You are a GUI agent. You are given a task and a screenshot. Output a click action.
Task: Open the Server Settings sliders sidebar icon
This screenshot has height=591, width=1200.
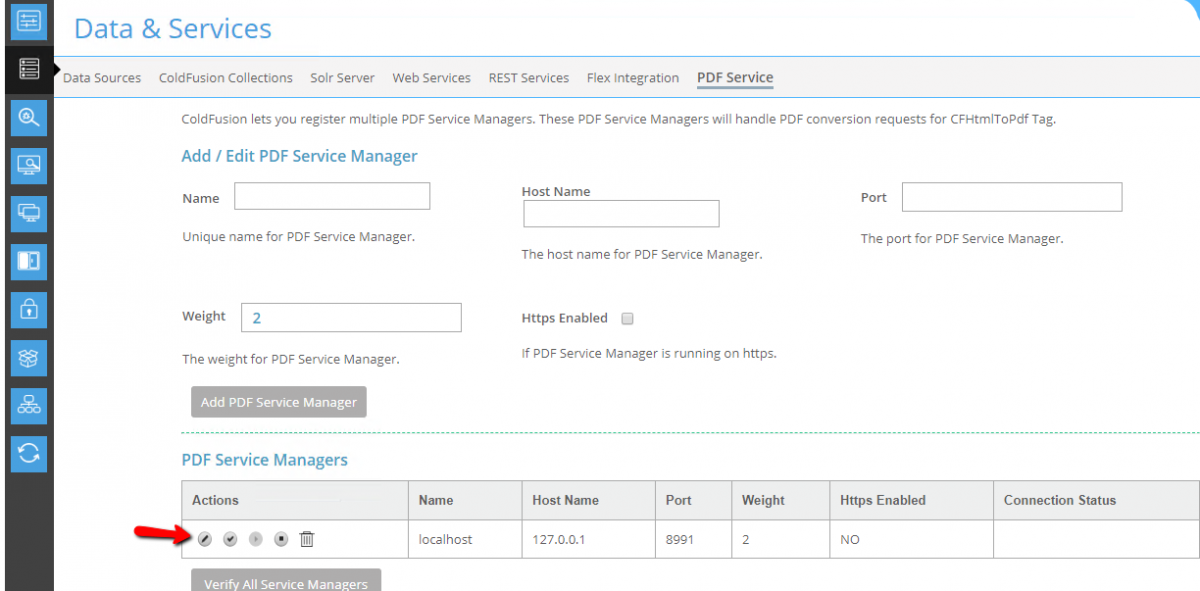[x=29, y=21]
